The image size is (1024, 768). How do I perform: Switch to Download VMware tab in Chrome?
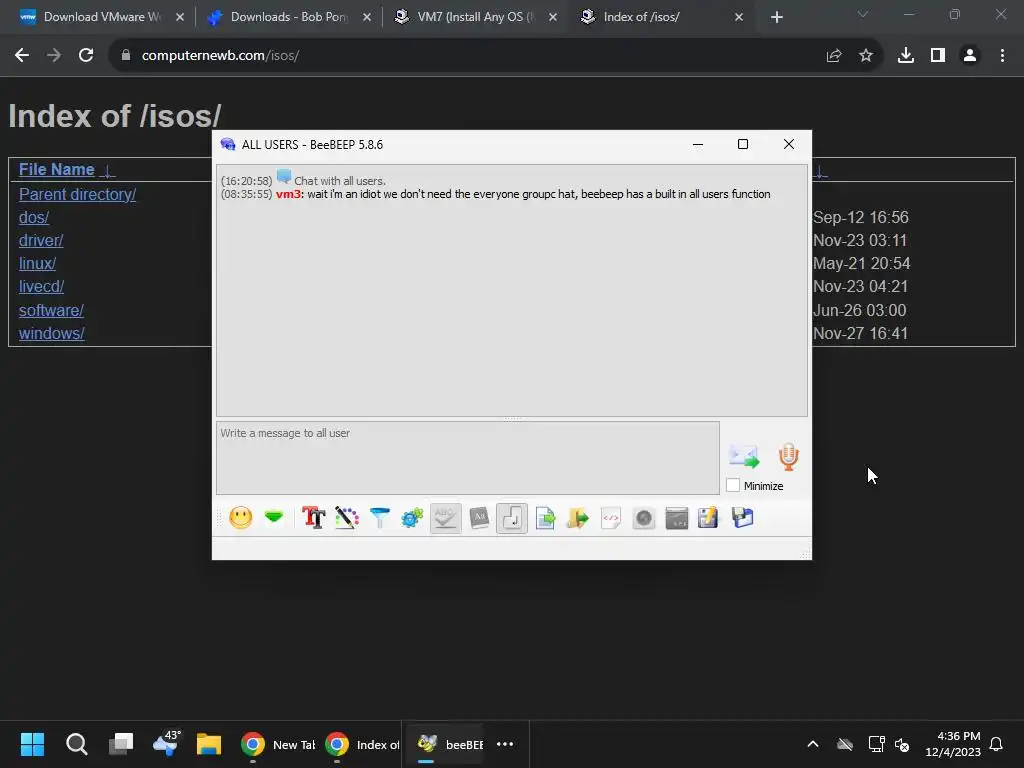pos(103,17)
